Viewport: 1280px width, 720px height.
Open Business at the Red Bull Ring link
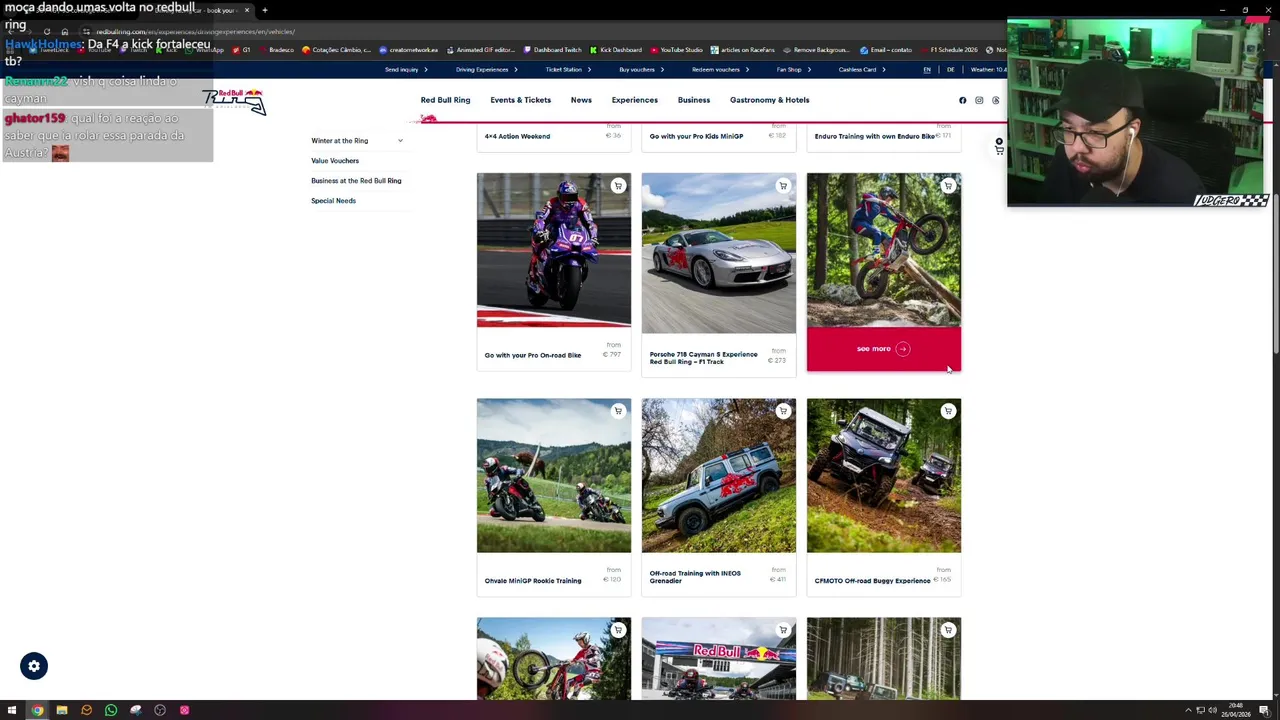[356, 181]
